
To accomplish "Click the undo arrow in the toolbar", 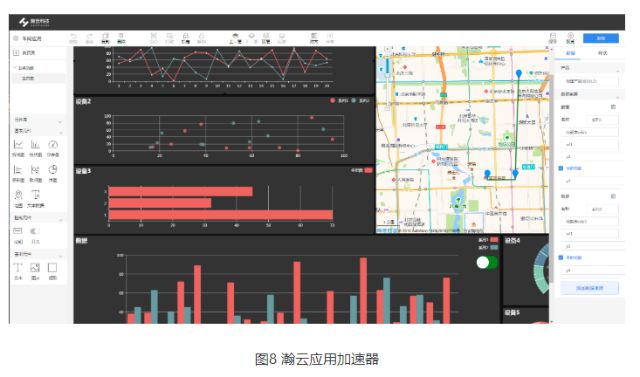I will tap(73, 36).
